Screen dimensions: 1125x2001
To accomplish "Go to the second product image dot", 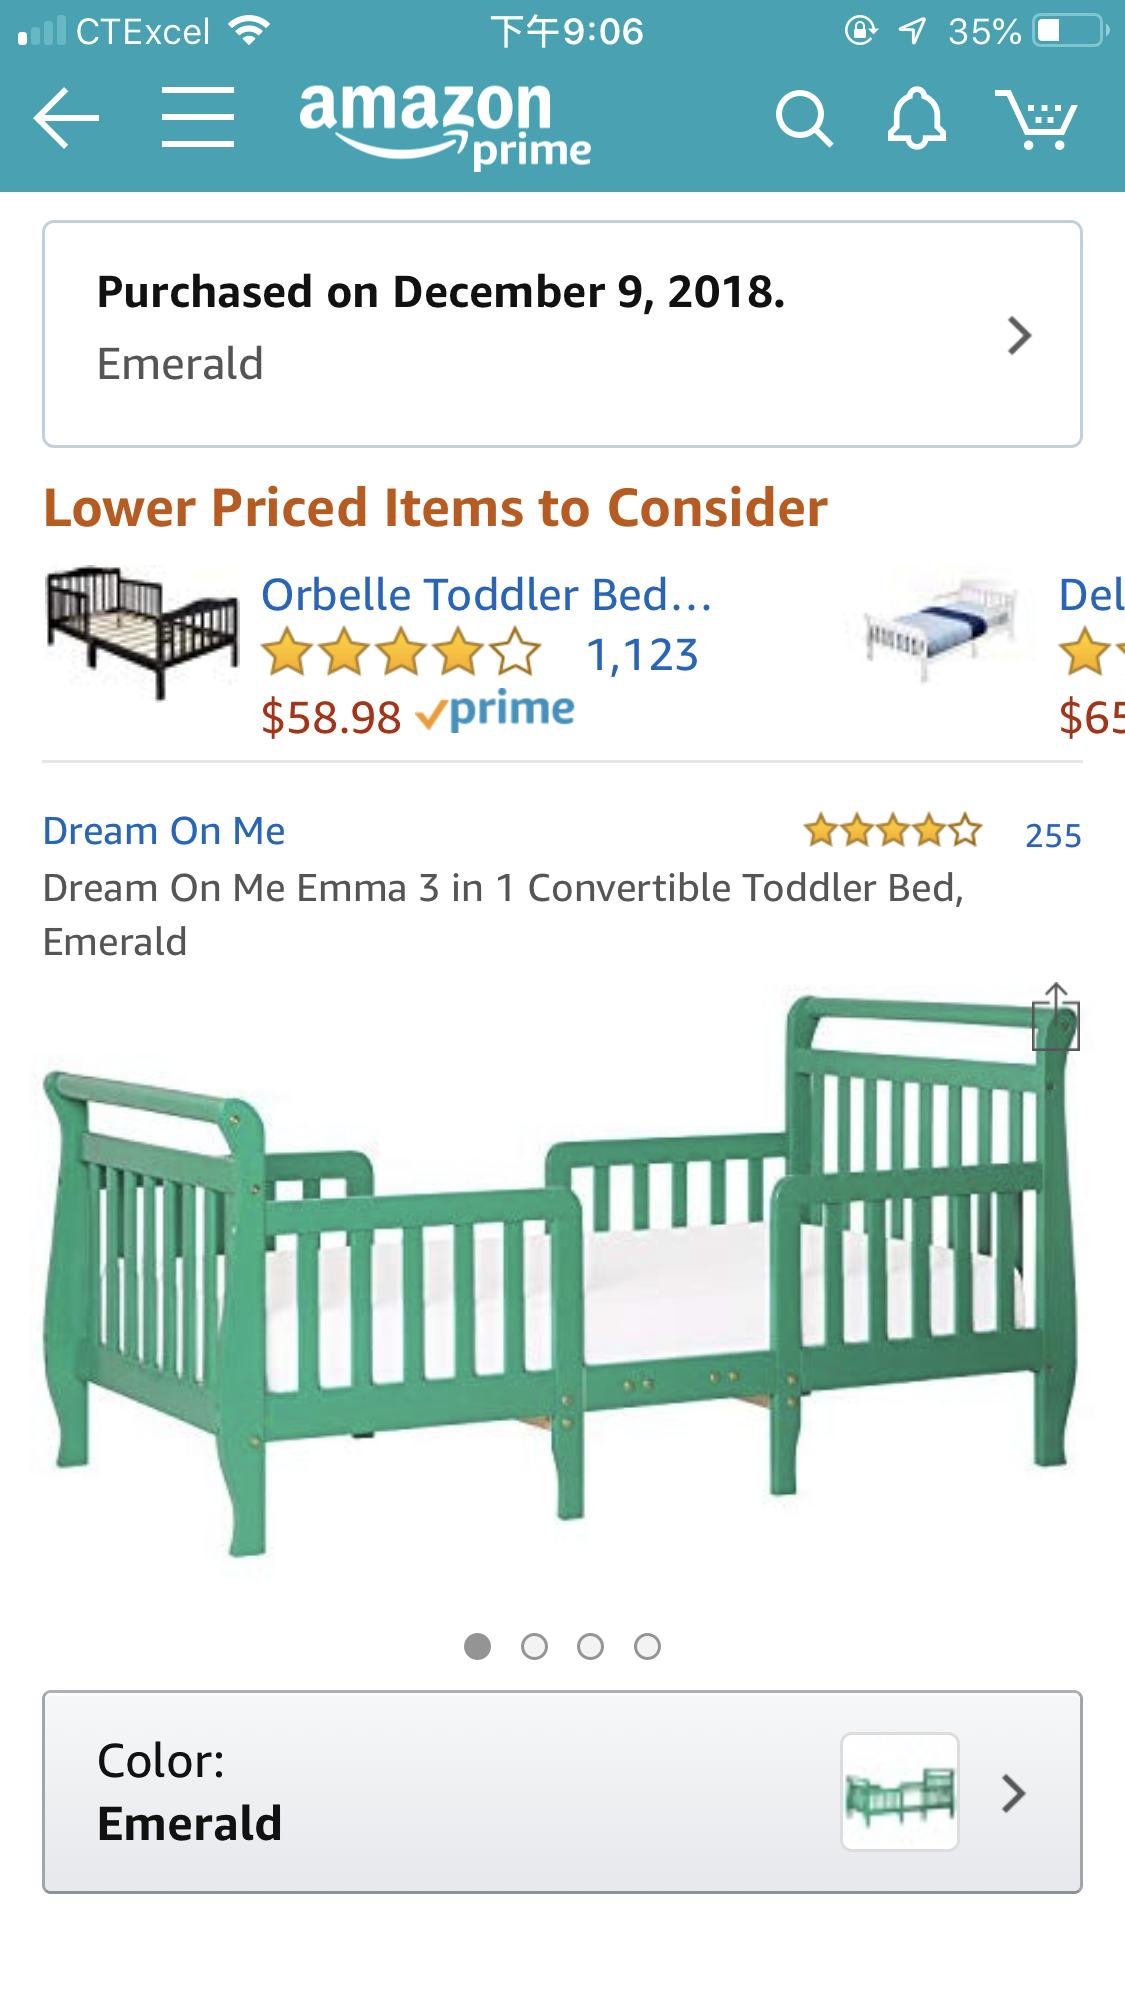I will coord(535,1646).
